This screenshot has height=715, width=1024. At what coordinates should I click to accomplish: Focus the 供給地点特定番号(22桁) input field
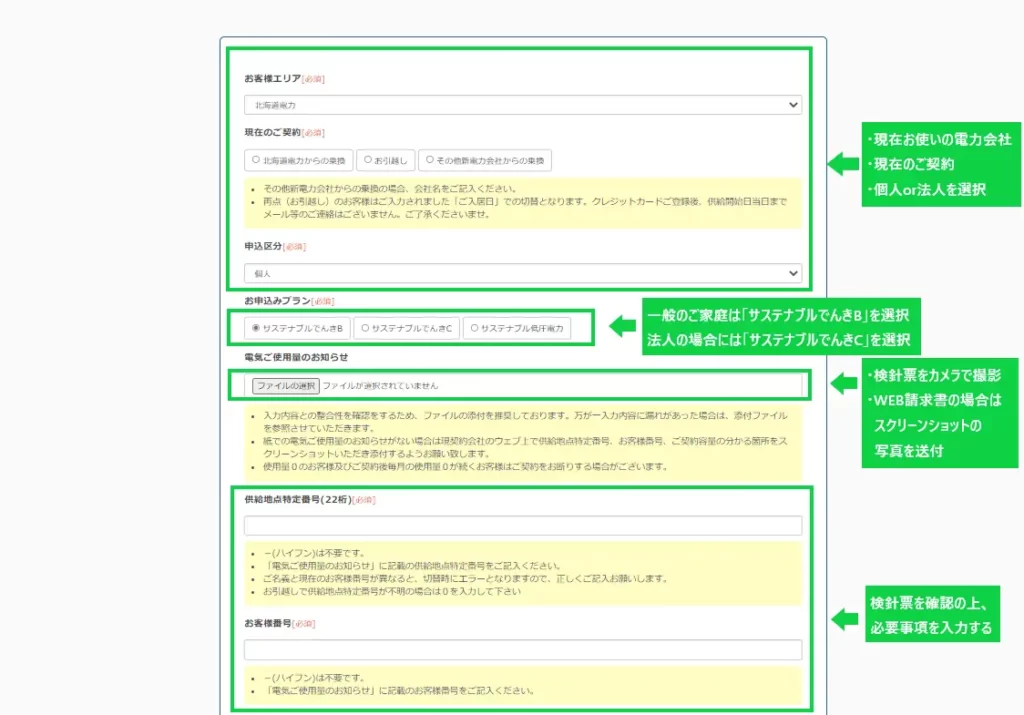click(x=522, y=526)
